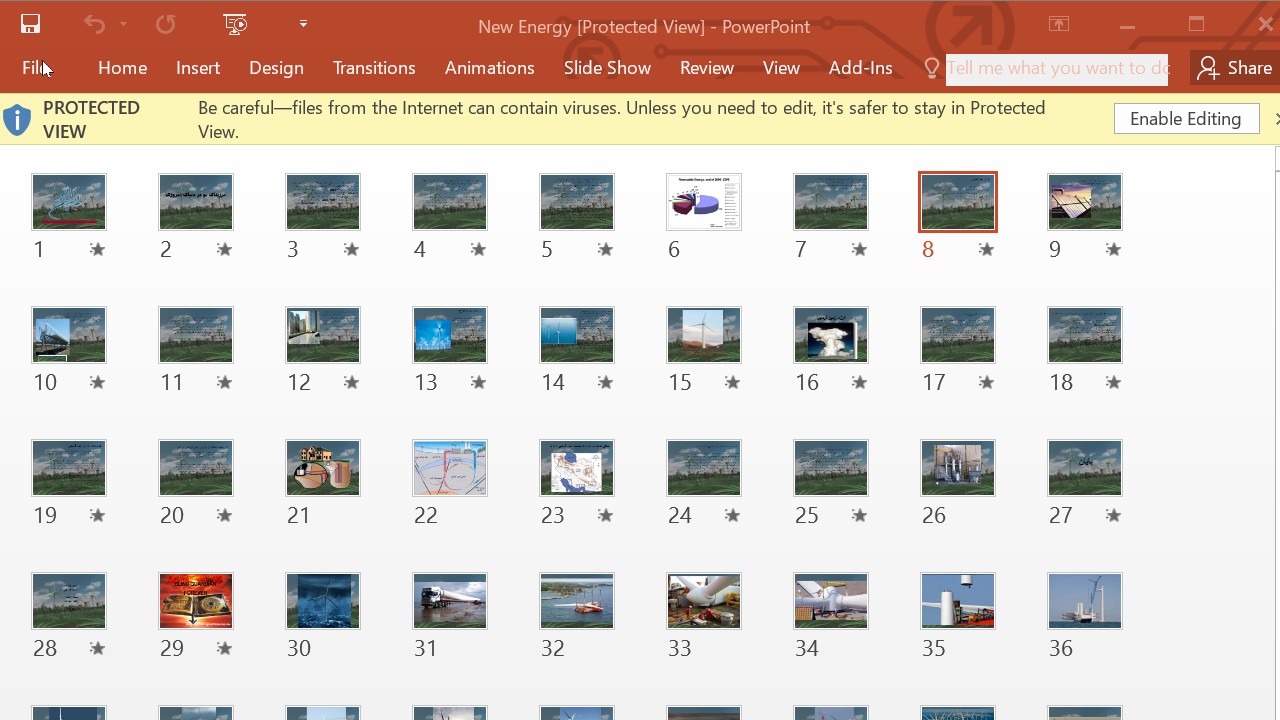Select slide 16 cloud thumbnail

point(831,334)
